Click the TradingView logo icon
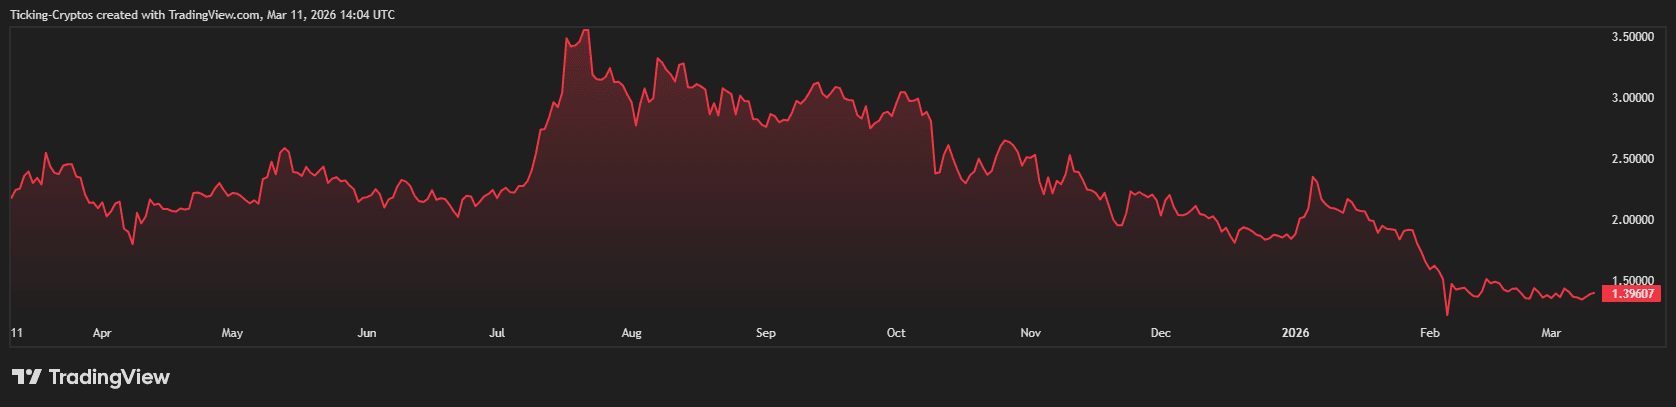1676x407 pixels. point(26,377)
